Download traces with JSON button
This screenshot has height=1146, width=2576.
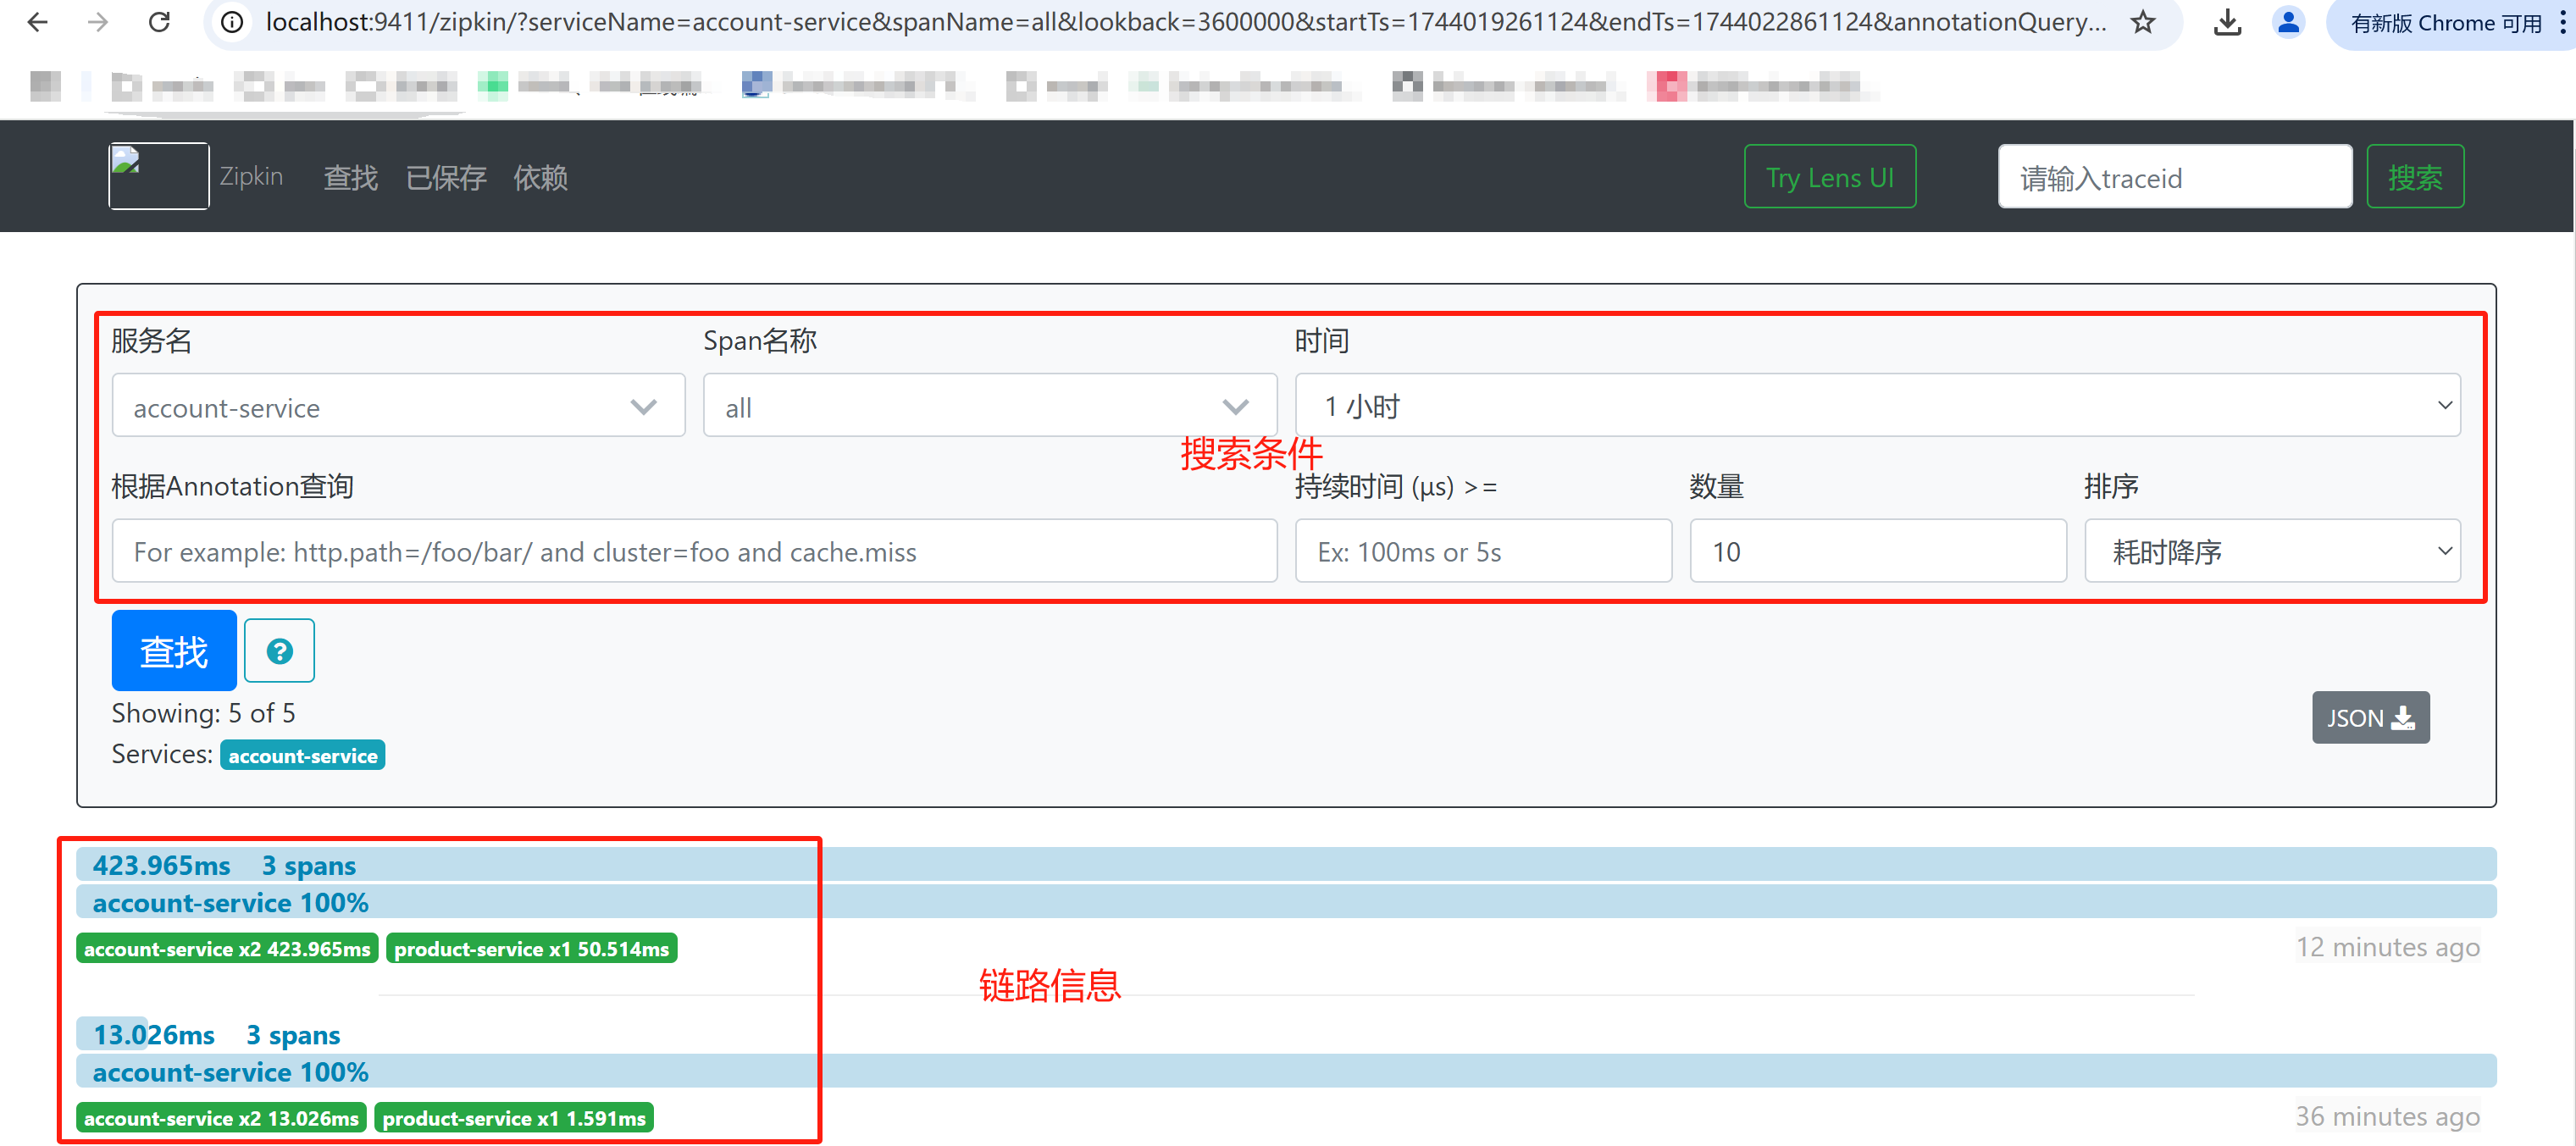click(x=2369, y=718)
